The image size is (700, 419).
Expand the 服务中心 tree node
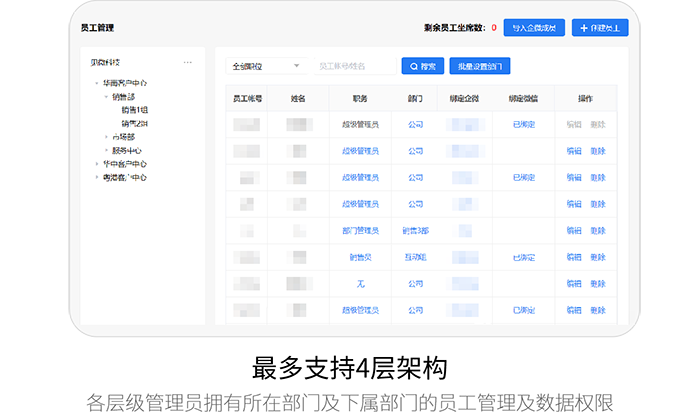pos(106,151)
